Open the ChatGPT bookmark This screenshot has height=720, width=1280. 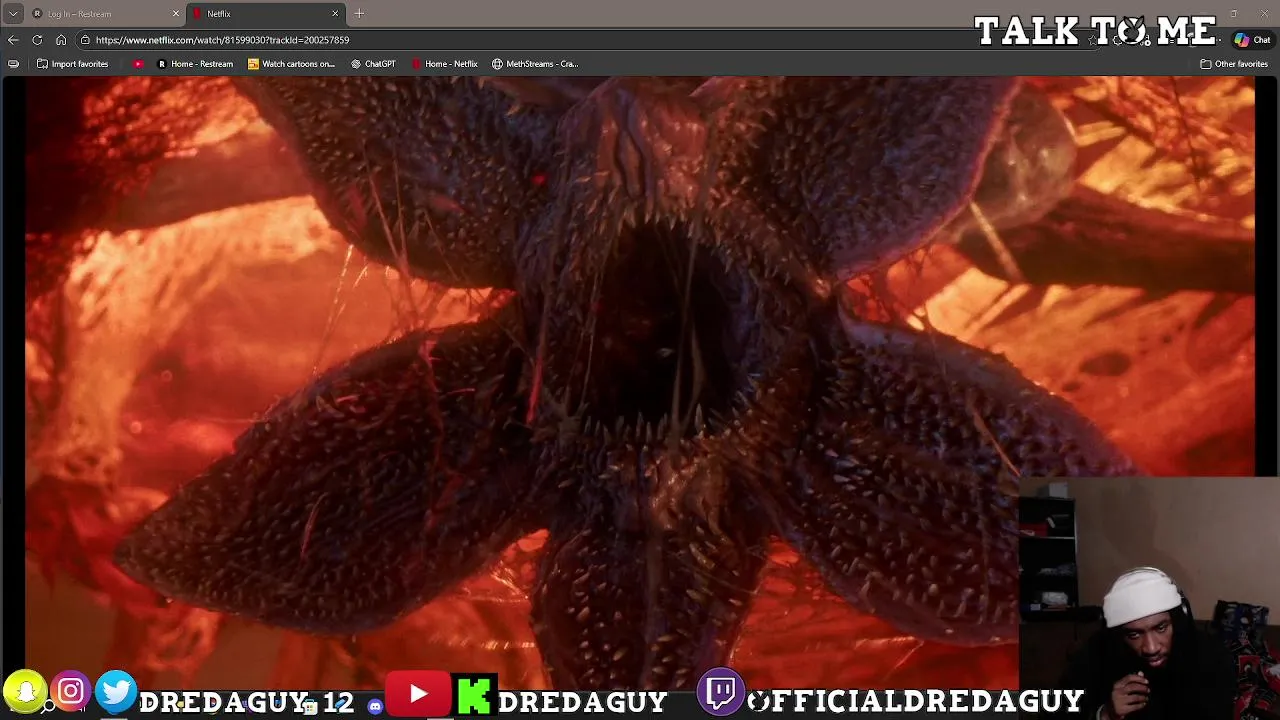click(x=373, y=64)
